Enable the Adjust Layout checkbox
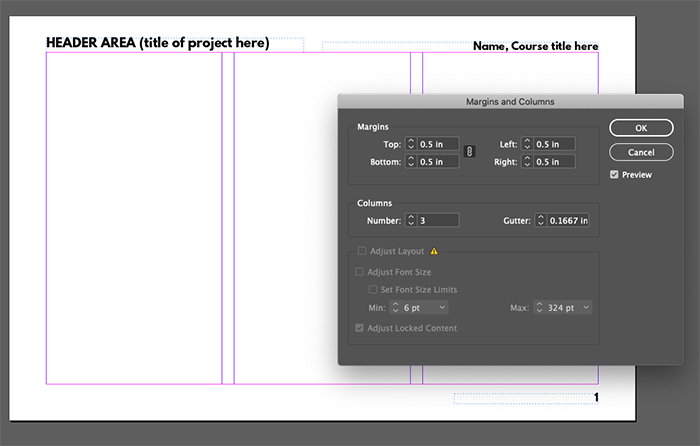Viewport: 700px width, 446px height. click(362, 251)
